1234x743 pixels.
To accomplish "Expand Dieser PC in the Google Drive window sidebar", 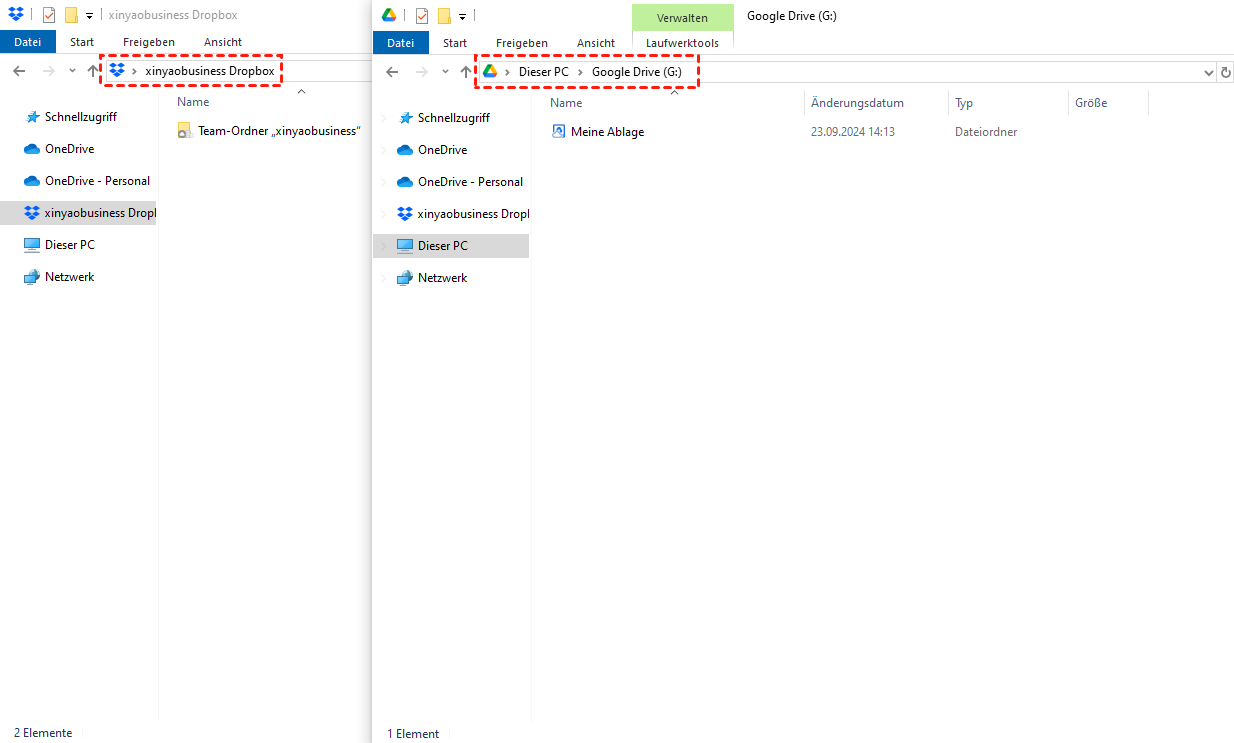I will click(x=384, y=246).
